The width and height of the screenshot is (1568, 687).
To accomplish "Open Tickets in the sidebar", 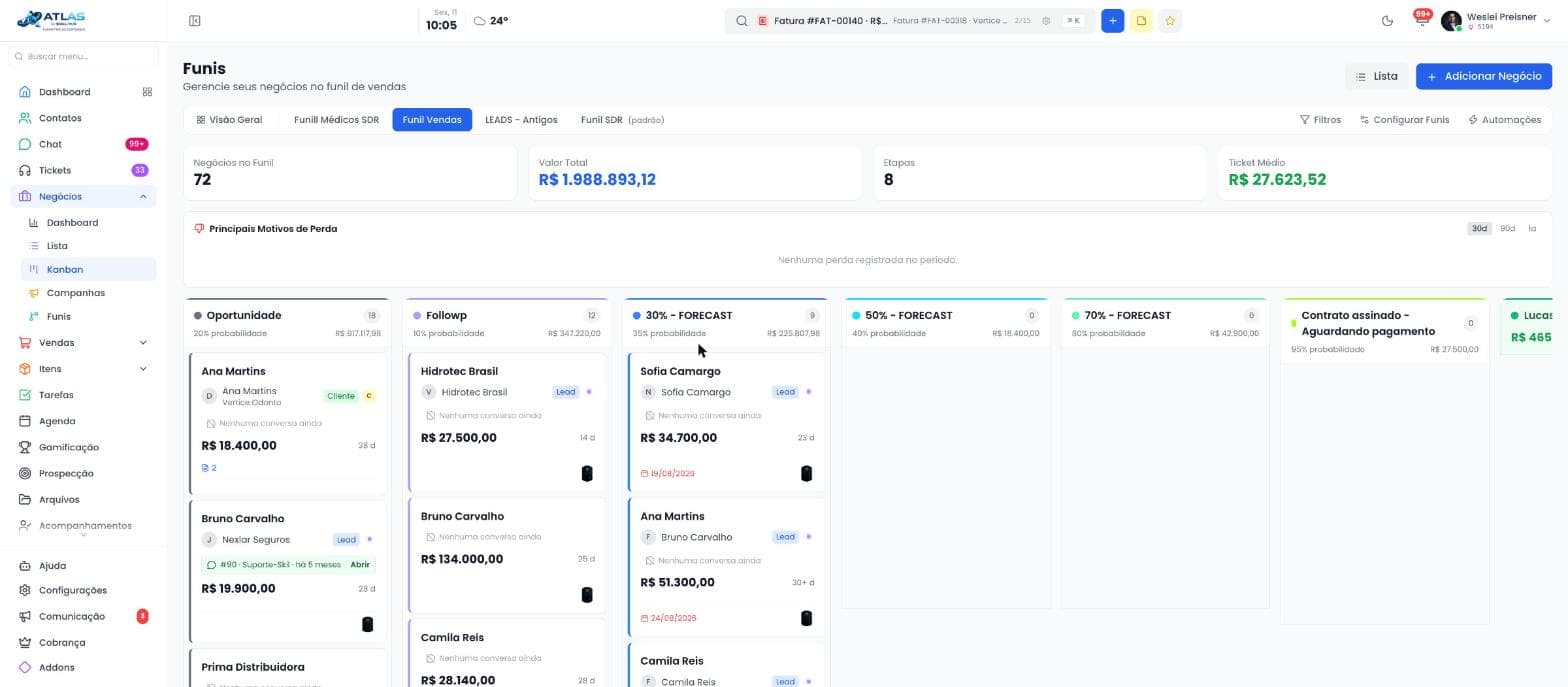I will point(84,170).
